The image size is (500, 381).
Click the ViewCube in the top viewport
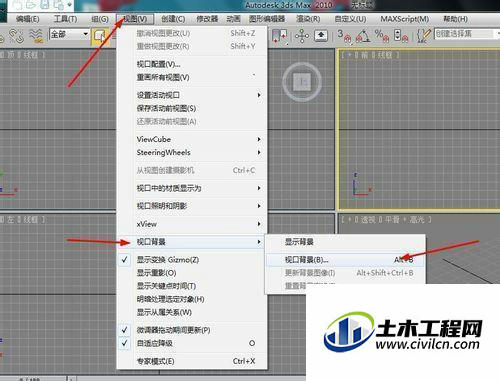302,82
